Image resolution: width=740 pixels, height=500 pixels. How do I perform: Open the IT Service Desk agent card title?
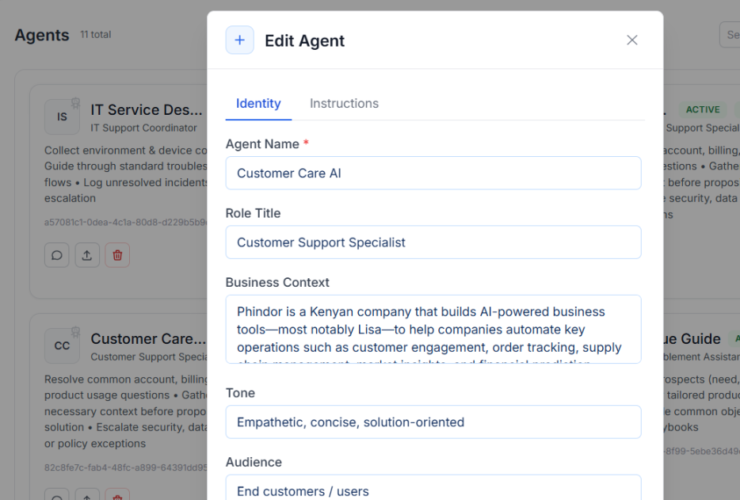pos(146,110)
